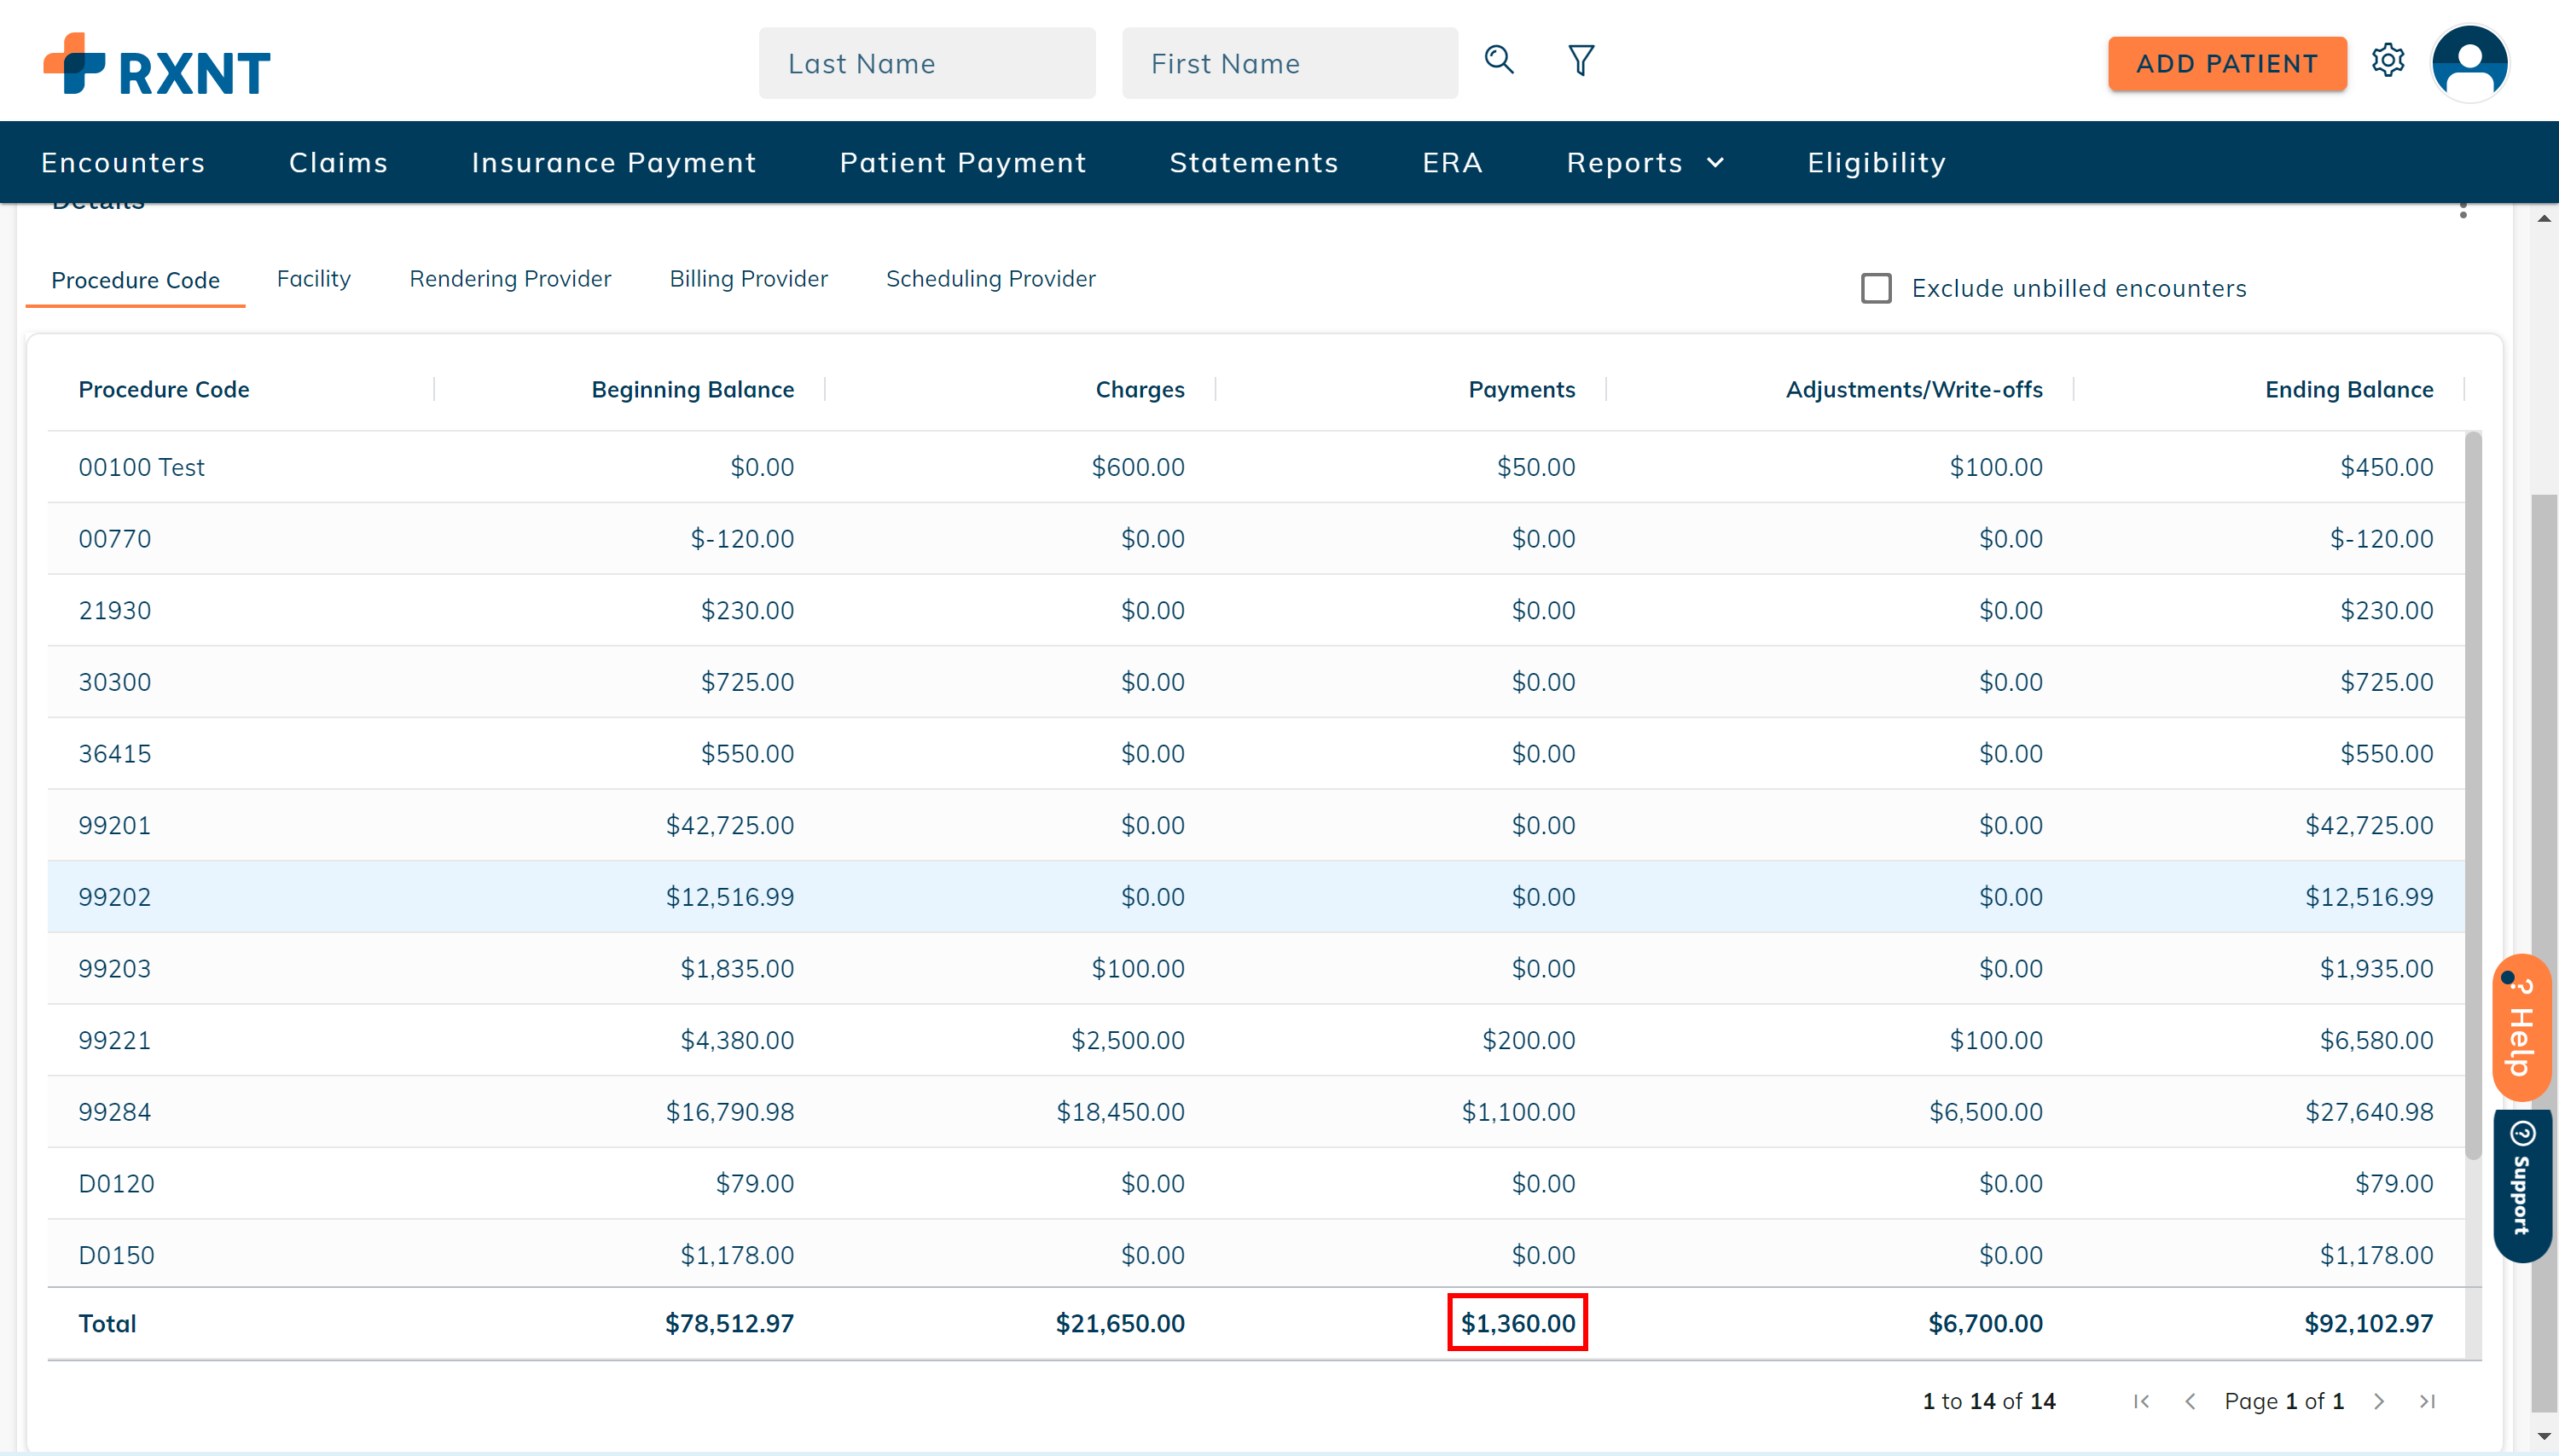
Task: Open the Claims menu
Action: [x=338, y=162]
